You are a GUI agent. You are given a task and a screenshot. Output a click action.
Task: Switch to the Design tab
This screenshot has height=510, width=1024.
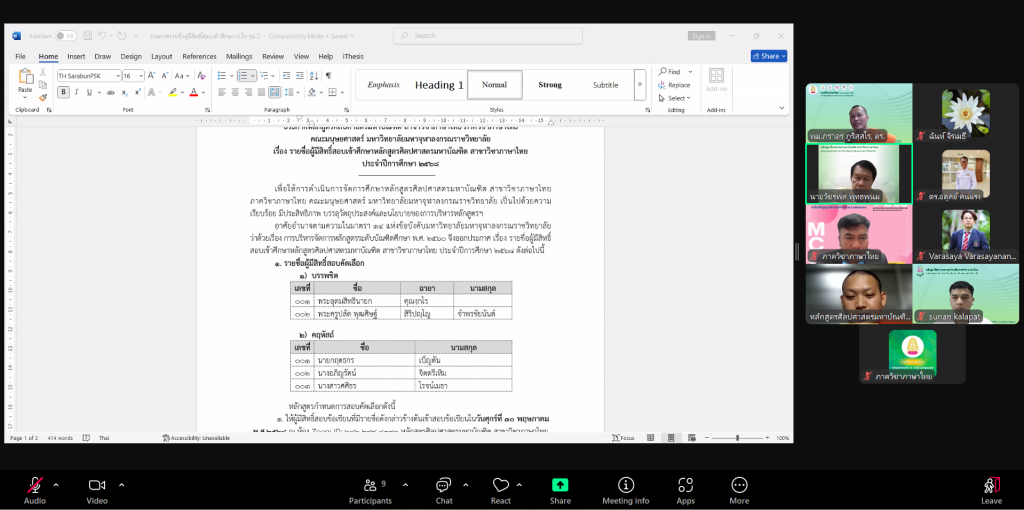click(x=131, y=56)
